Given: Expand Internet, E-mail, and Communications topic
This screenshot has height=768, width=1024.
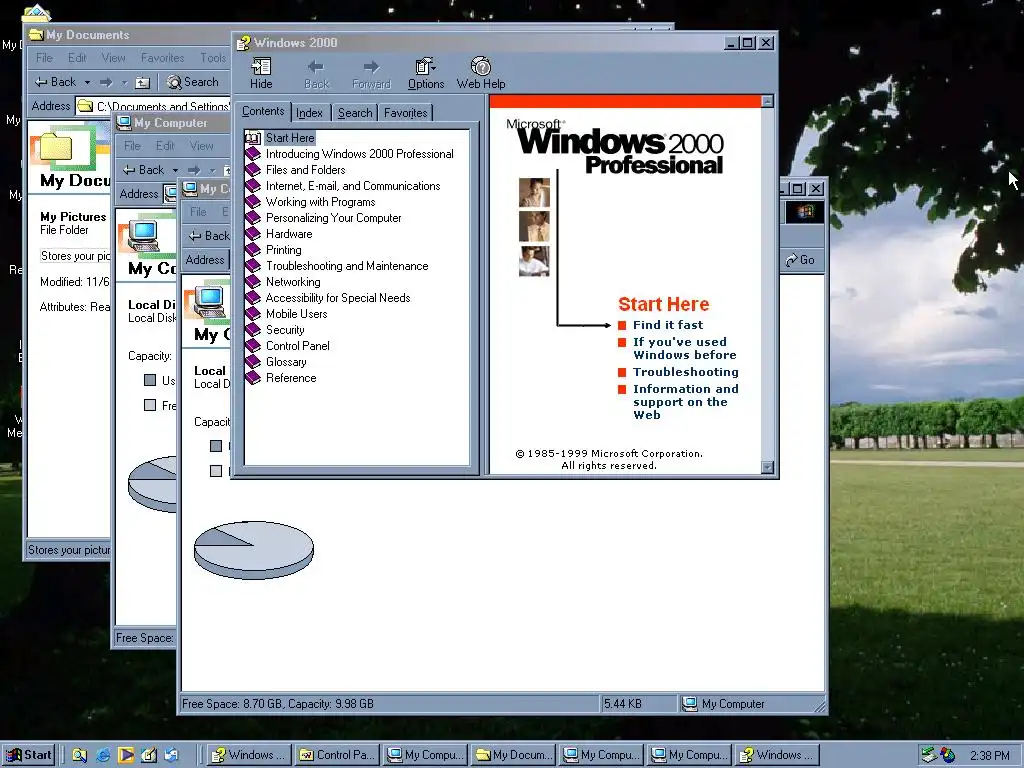Looking at the screenshot, I should pos(353,186).
